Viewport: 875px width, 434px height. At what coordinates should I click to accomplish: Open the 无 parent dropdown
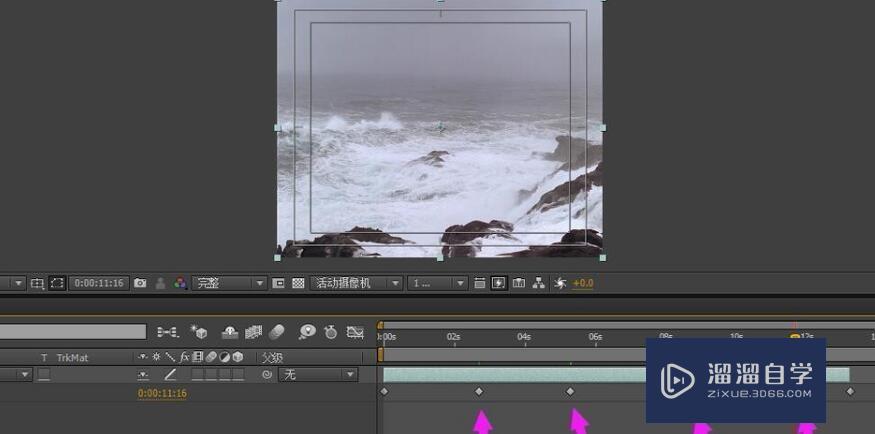click(318, 375)
